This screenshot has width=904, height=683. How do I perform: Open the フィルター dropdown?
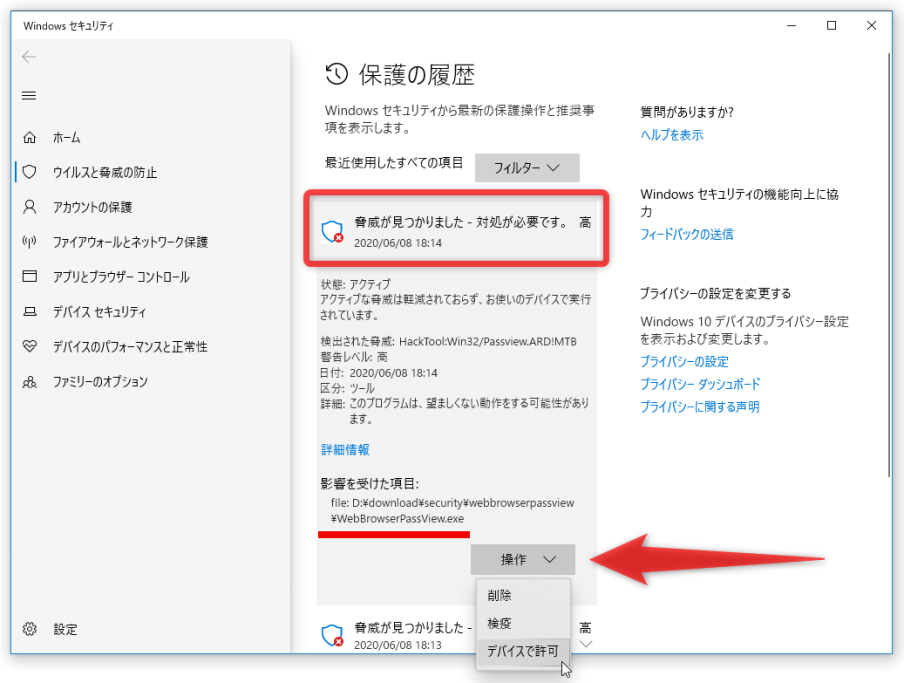527,168
